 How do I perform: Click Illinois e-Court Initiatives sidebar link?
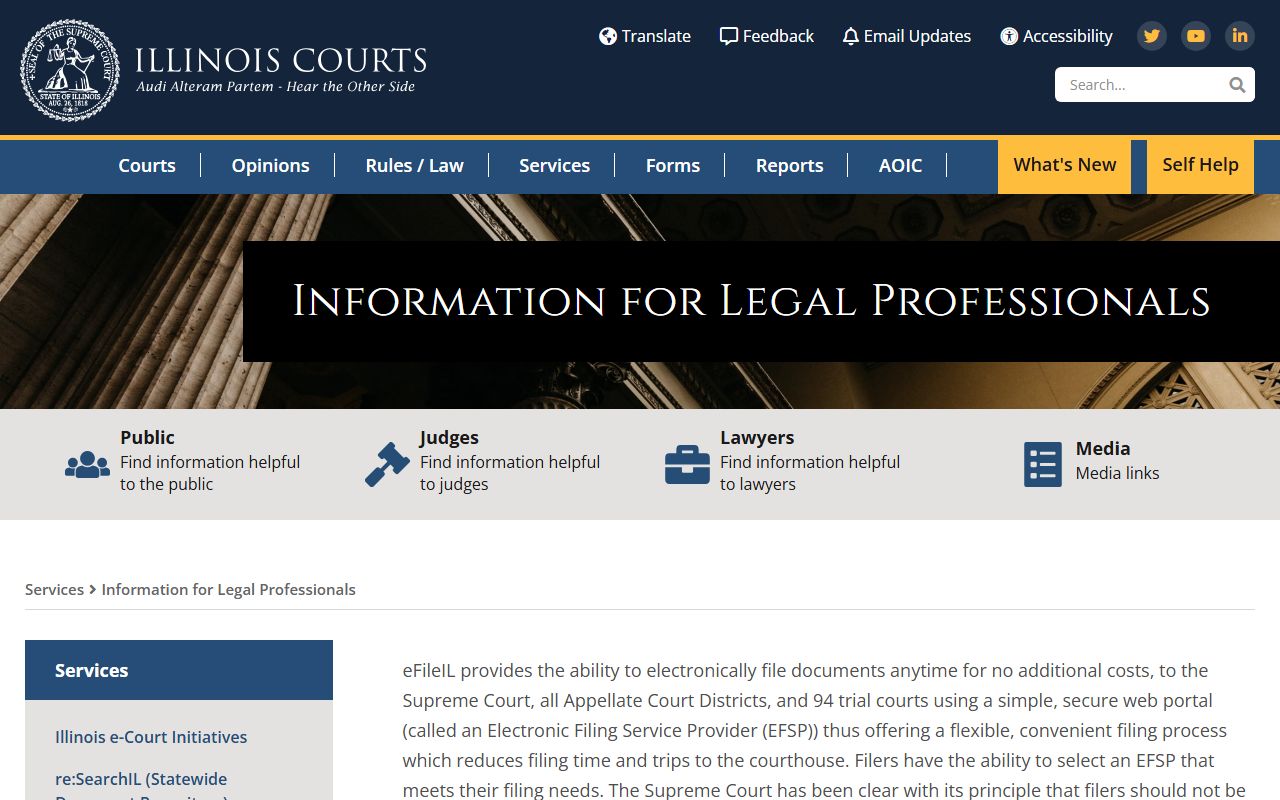coord(151,737)
